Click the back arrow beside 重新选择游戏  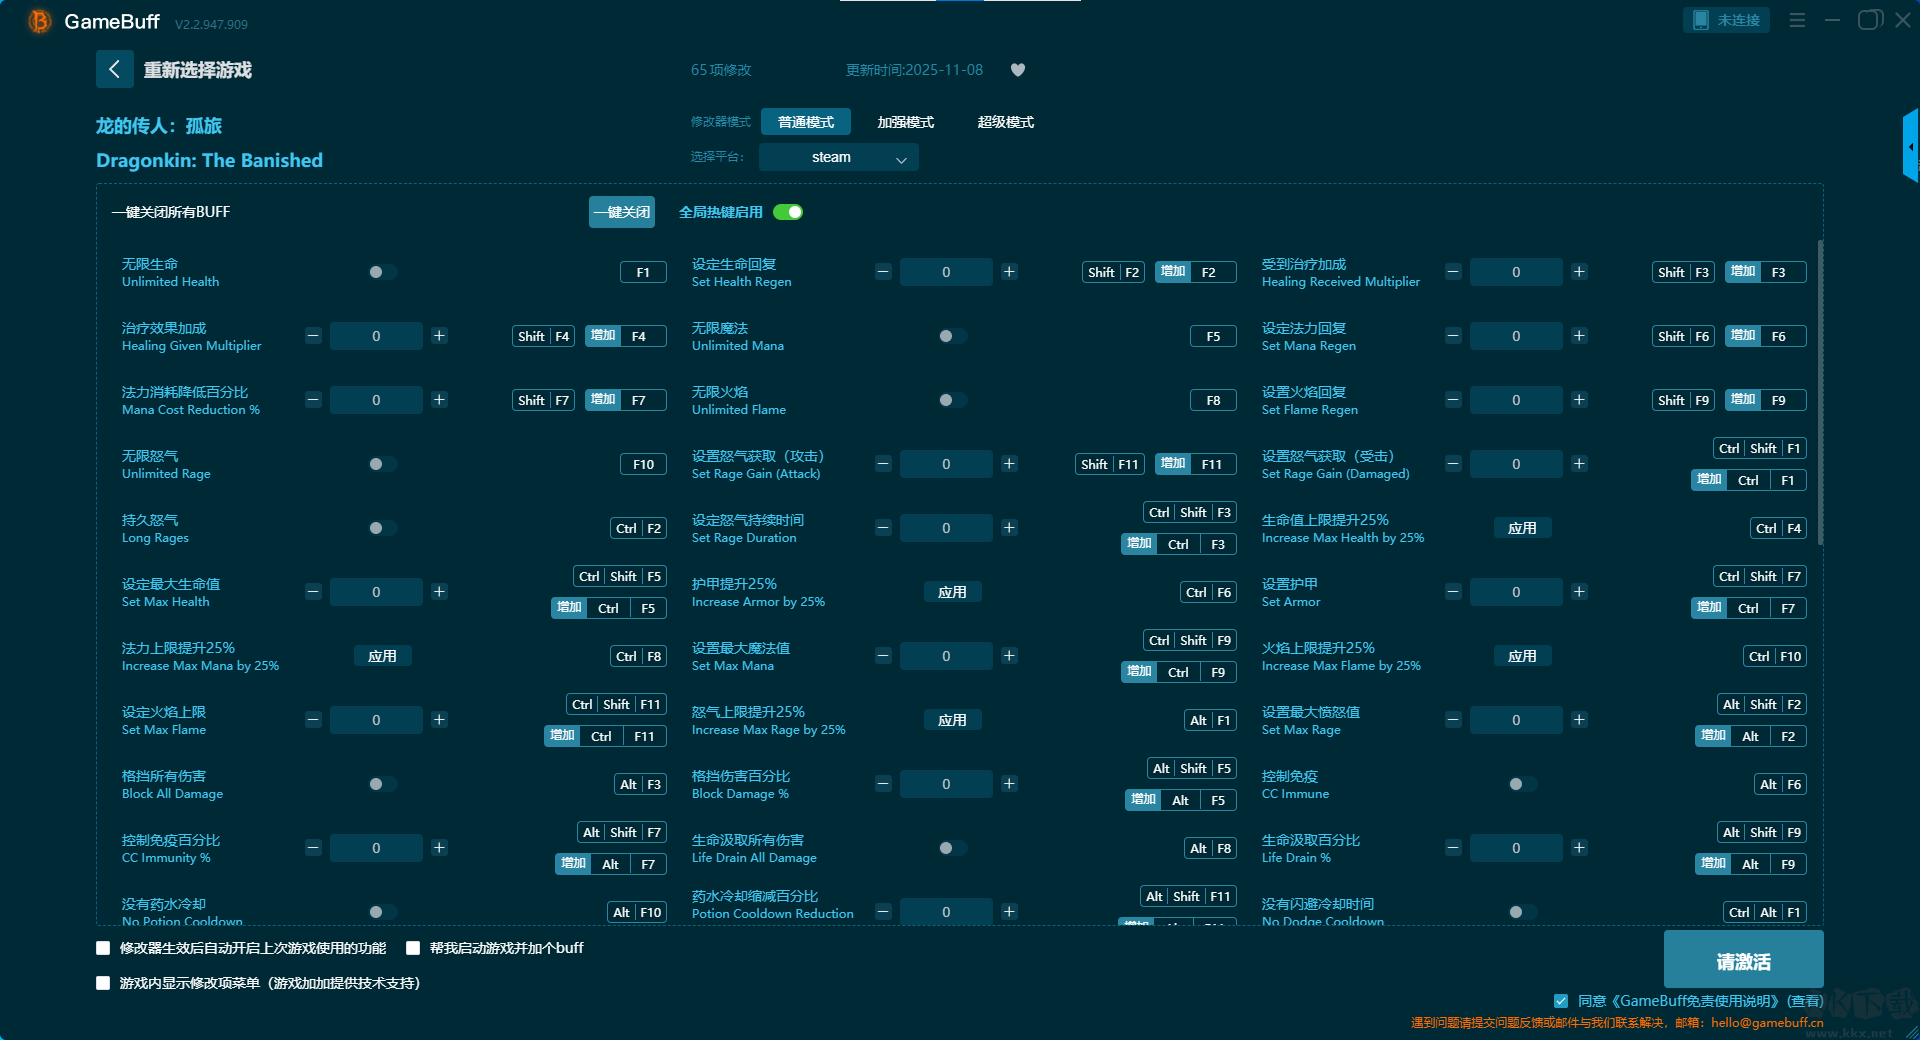114,69
